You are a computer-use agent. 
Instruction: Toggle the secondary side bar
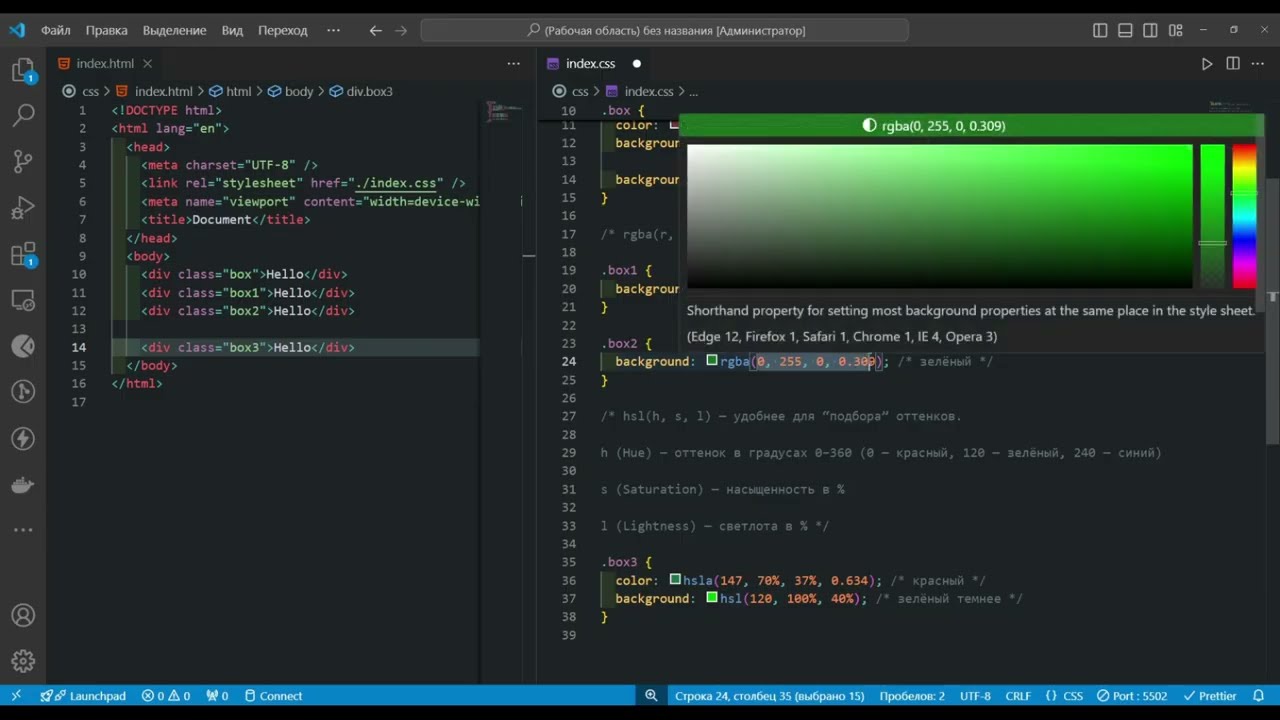point(1151,31)
